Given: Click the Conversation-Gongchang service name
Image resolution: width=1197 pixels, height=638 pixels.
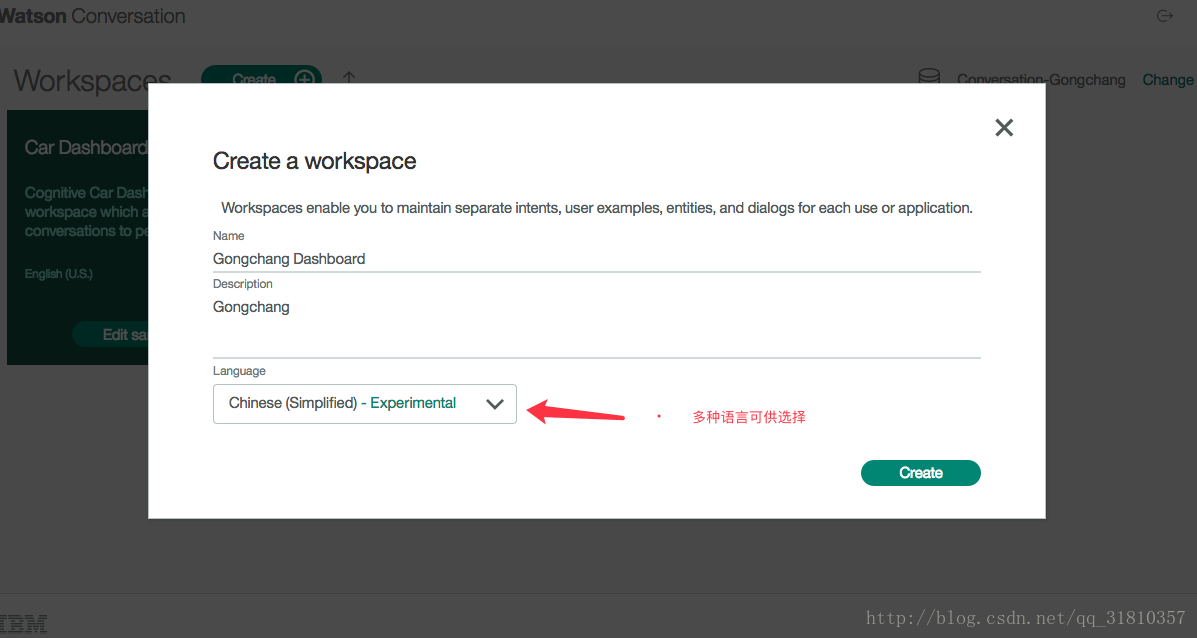Looking at the screenshot, I should (1041, 80).
